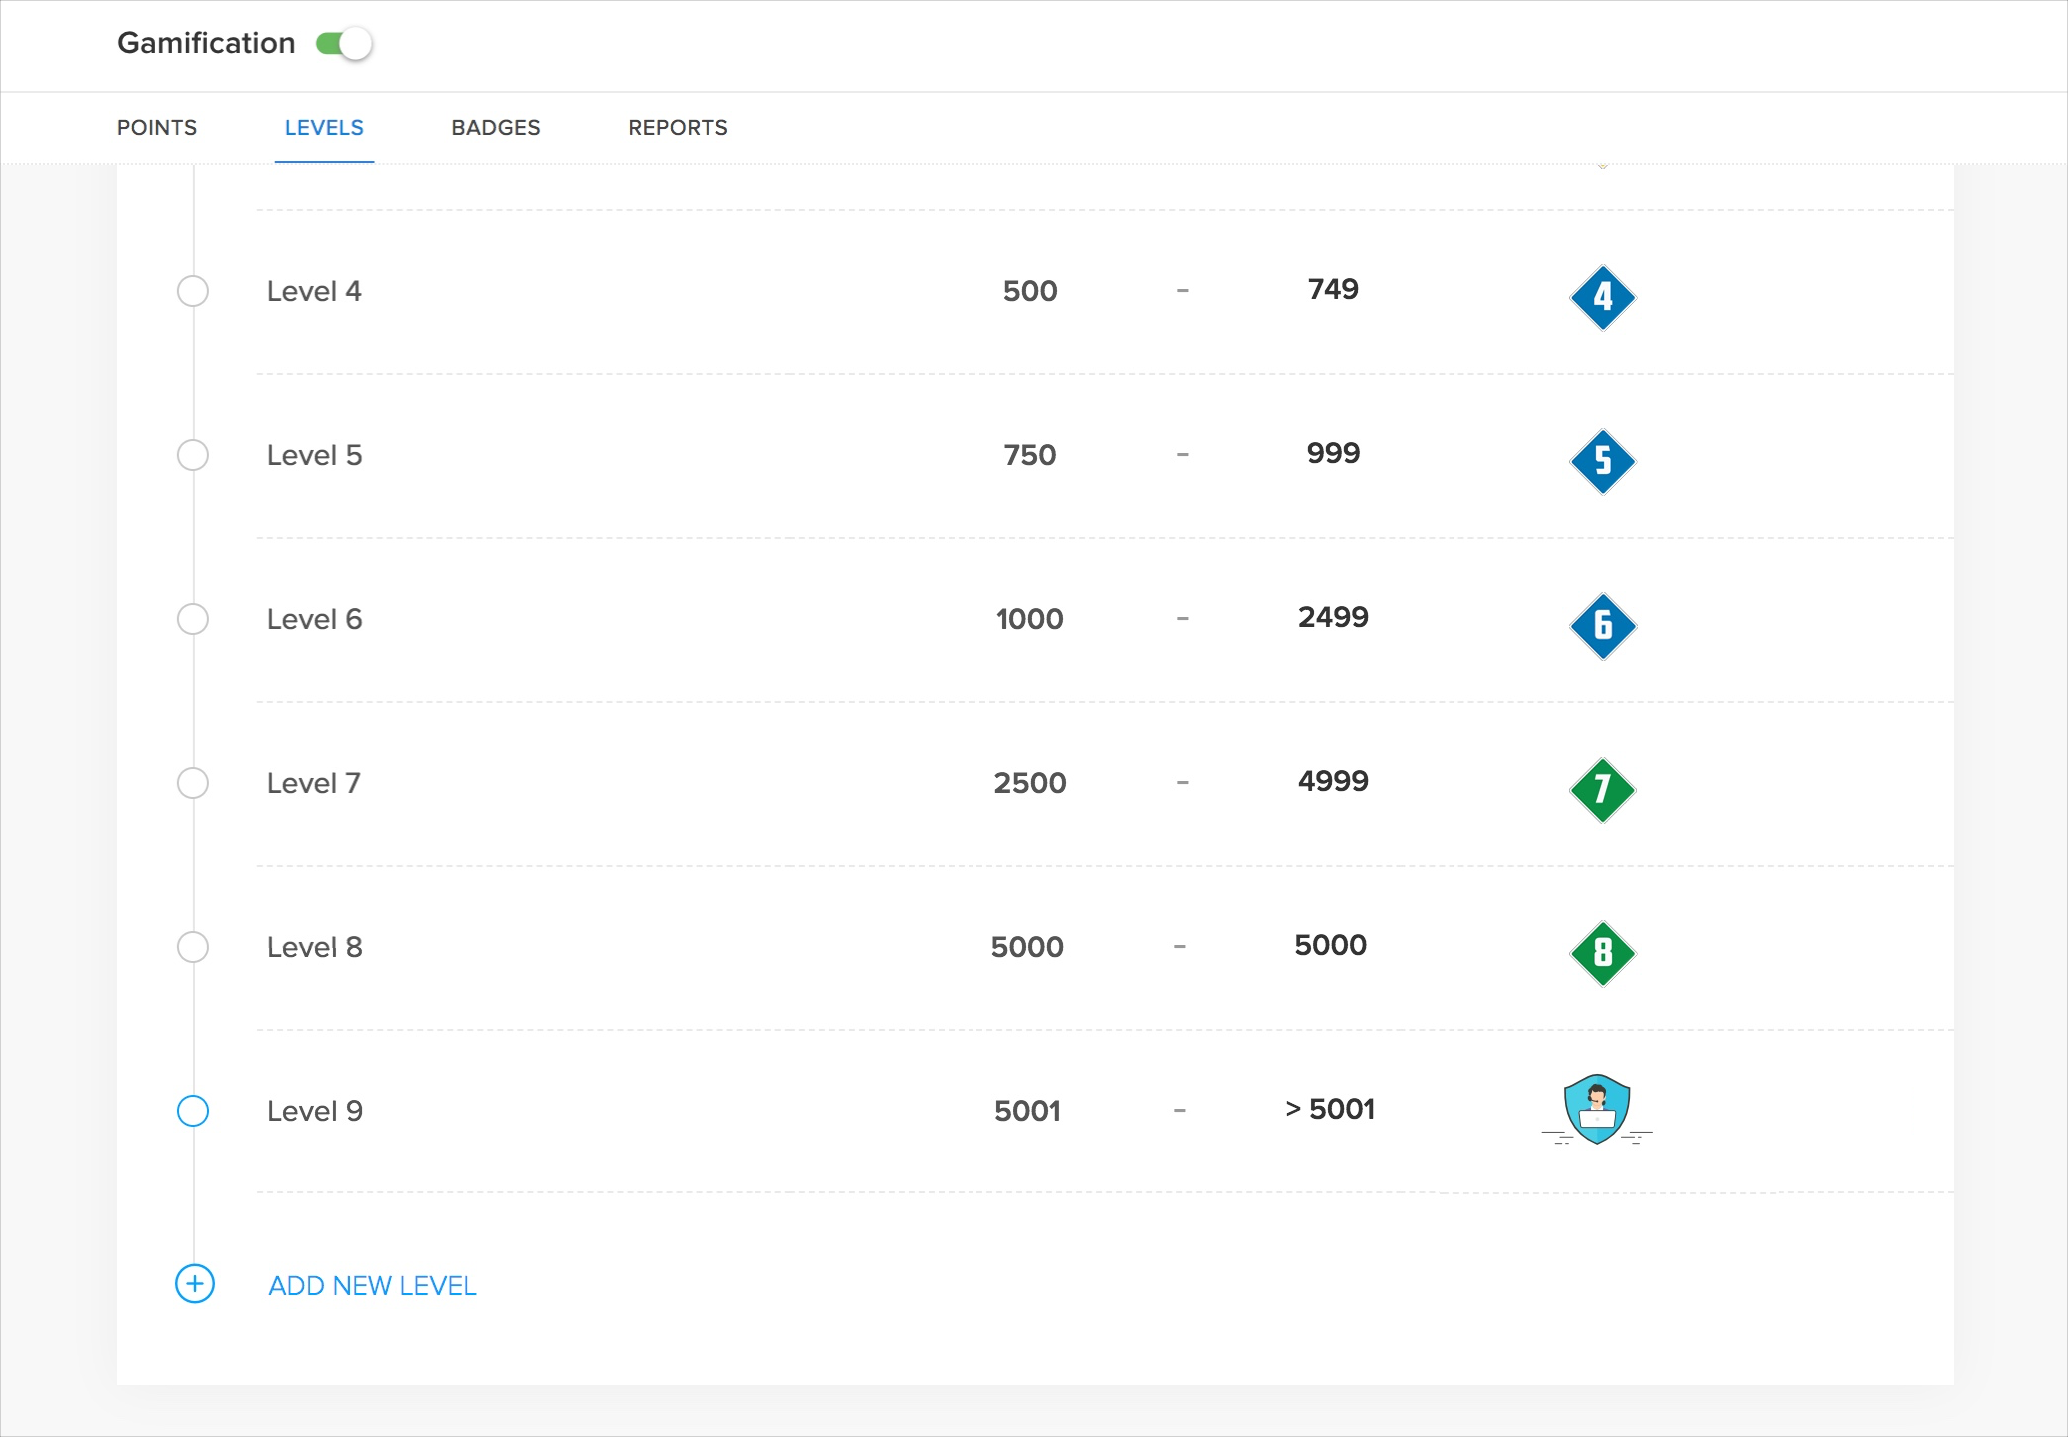The height and width of the screenshot is (1437, 2068).
Task: Click the Level 9 shield agent badge
Action: (1597, 1109)
